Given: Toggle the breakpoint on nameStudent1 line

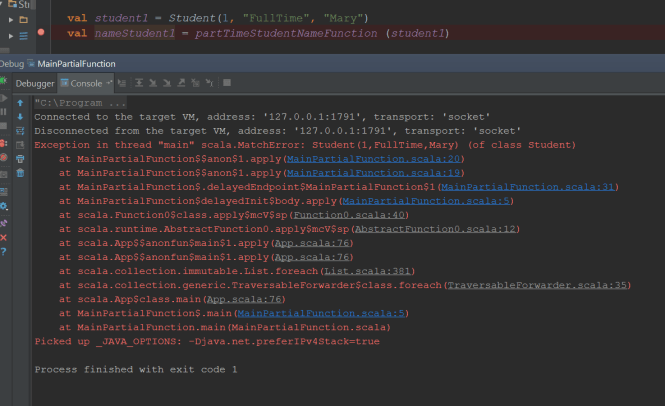Looking at the screenshot, I should pyautogui.click(x=41, y=32).
